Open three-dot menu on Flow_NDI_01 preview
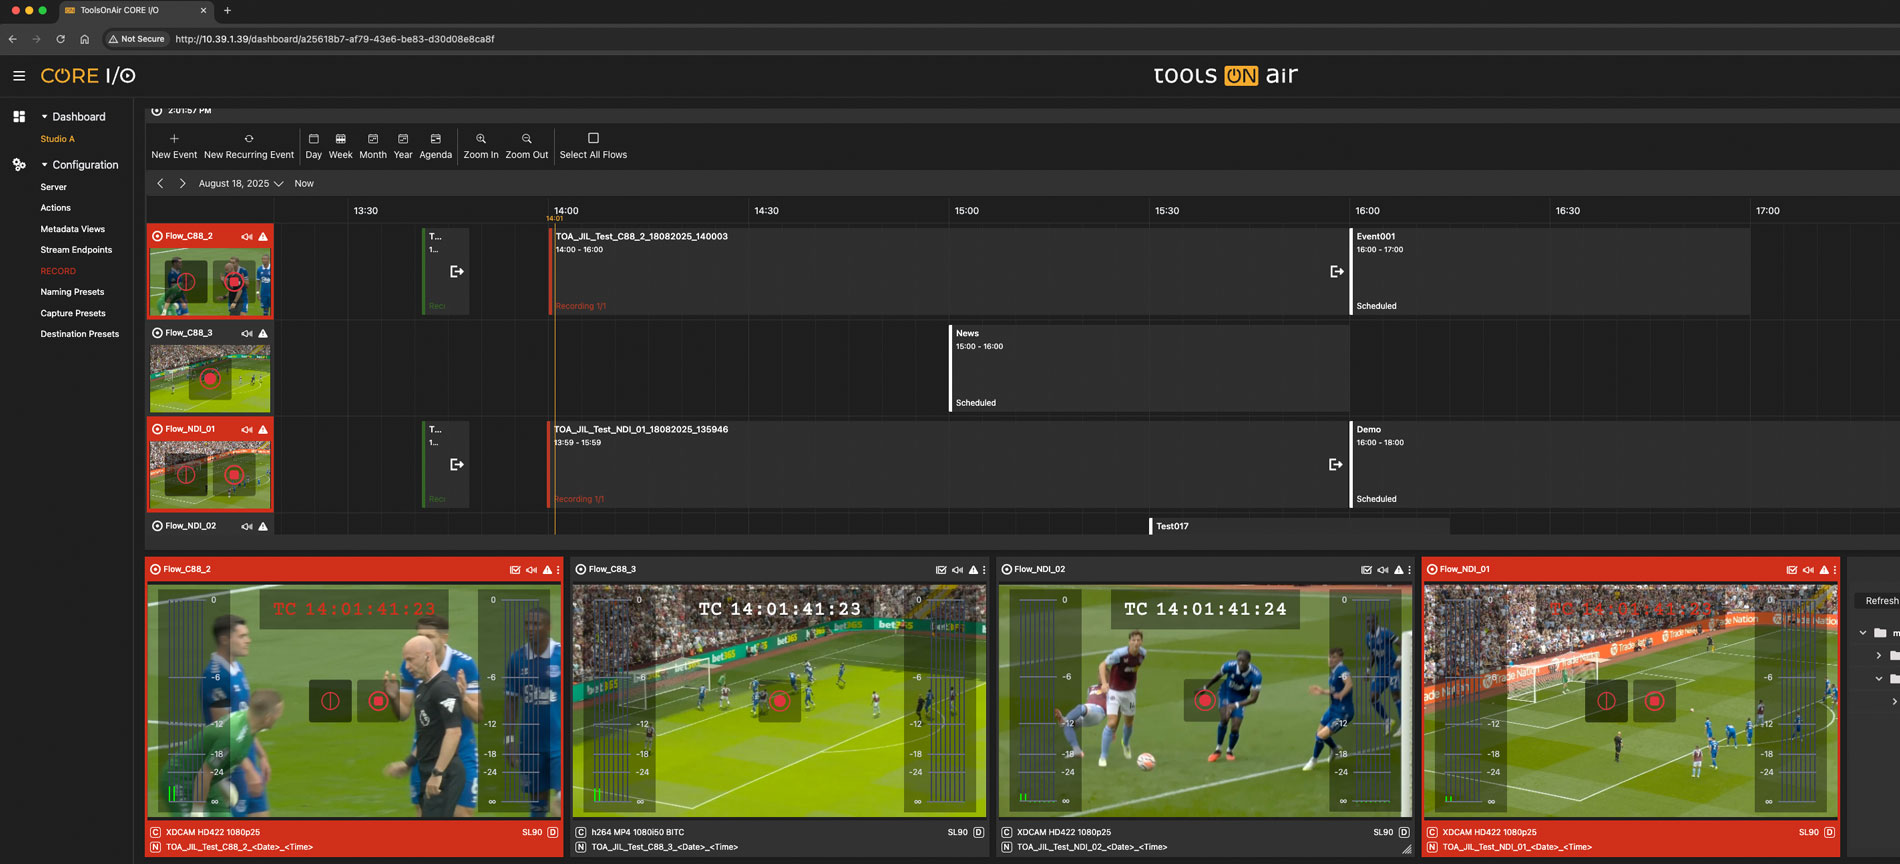Image resolution: width=1900 pixels, height=864 pixels. pos(1834,570)
